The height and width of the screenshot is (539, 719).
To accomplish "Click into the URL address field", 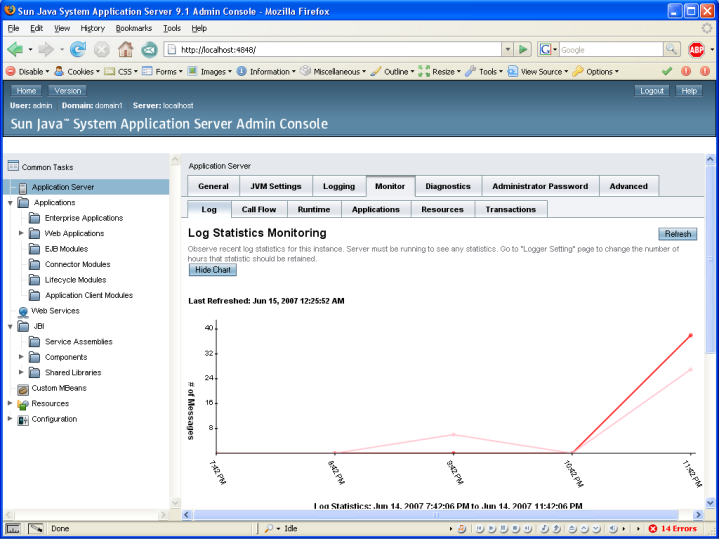I will (x=340, y=50).
